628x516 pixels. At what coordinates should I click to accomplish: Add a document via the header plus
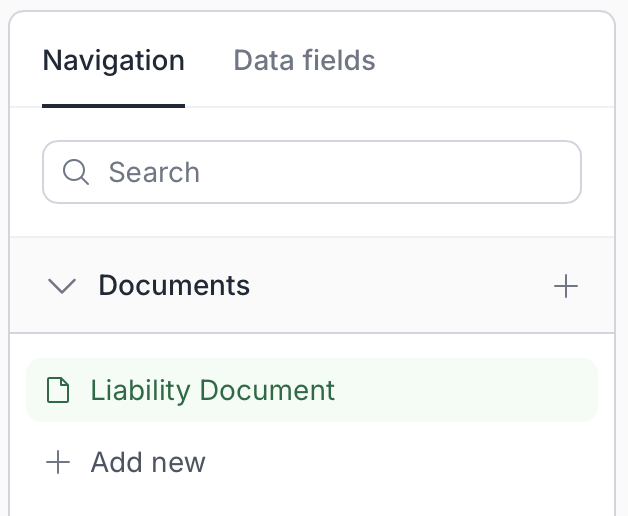coord(566,286)
